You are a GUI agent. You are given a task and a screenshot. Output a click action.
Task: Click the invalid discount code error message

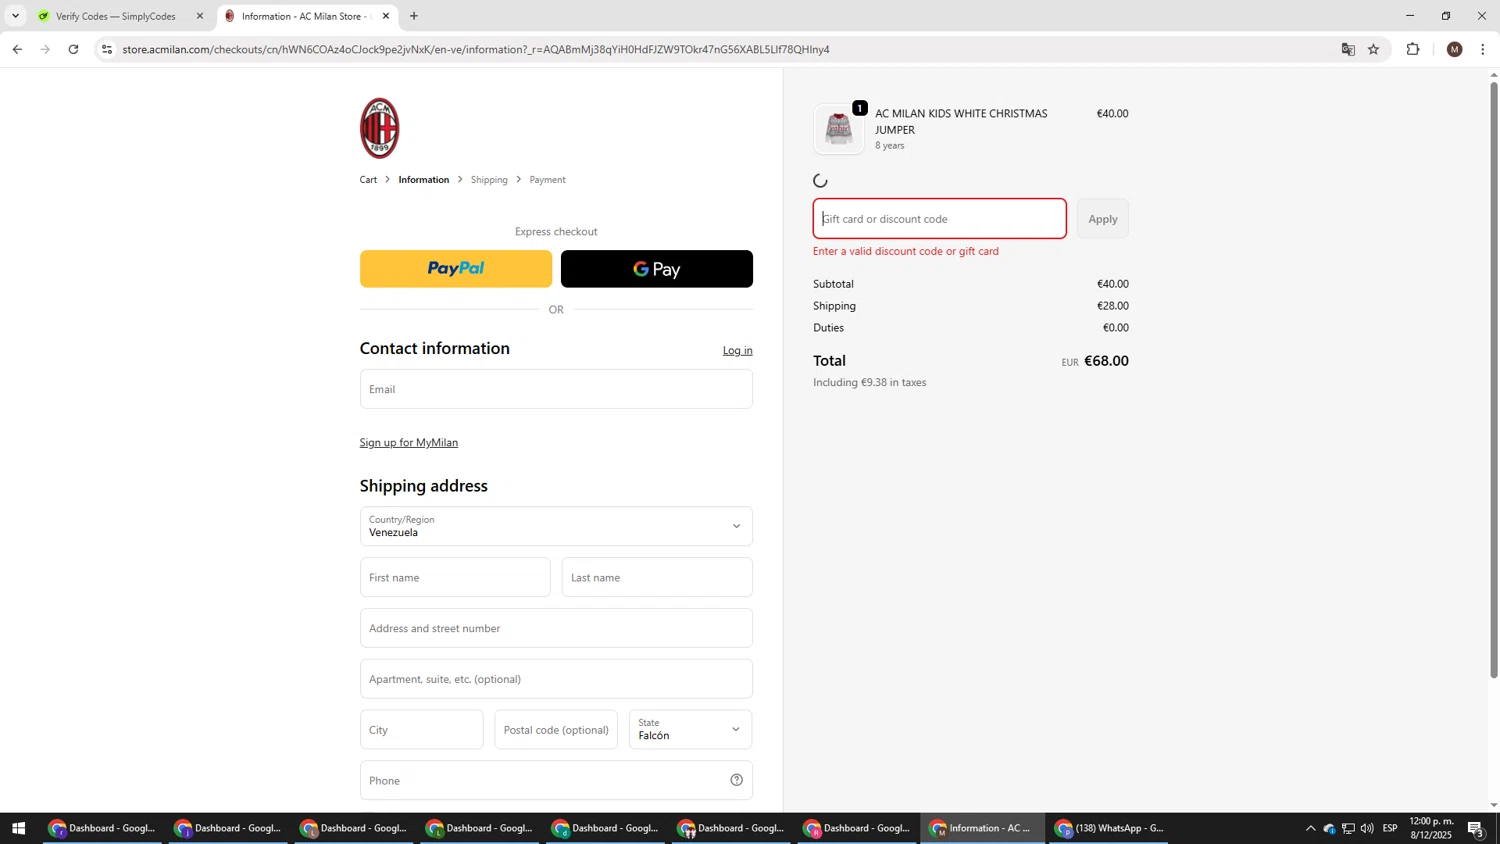point(906,251)
